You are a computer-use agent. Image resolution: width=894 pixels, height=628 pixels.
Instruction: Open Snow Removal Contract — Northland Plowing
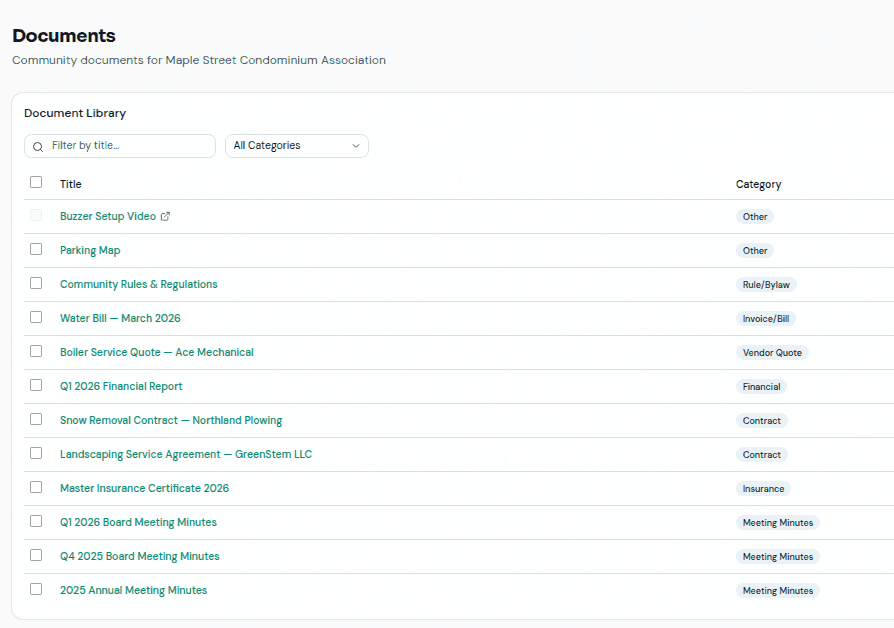point(171,420)
